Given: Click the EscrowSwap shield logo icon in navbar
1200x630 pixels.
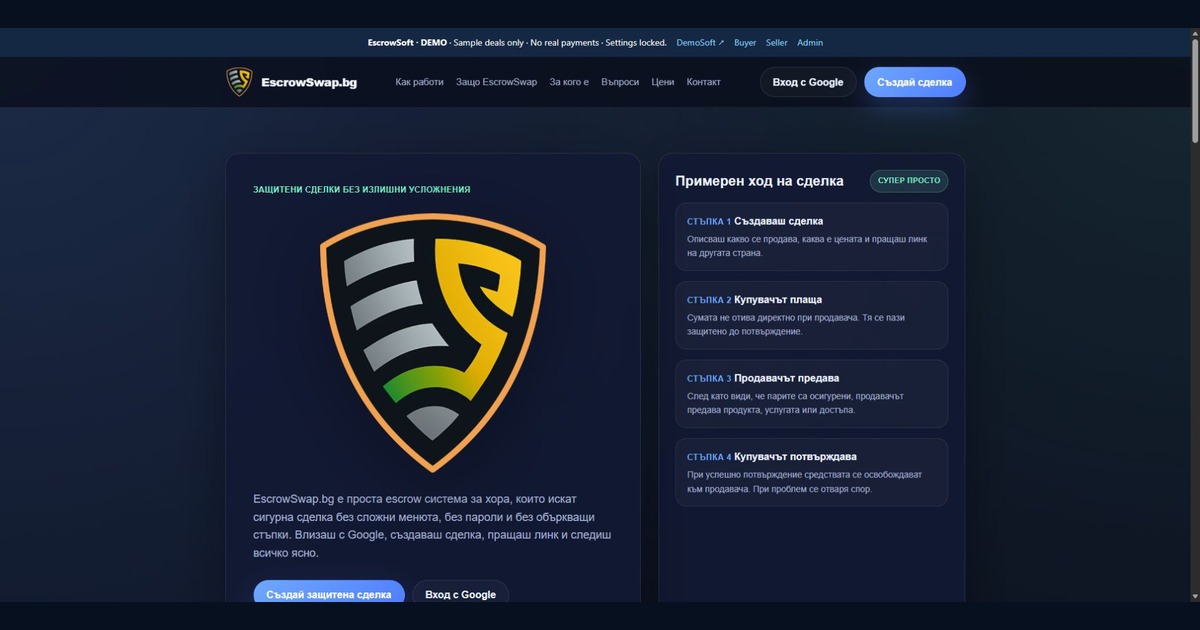Looking at the screenshot, I should (239, 82).
